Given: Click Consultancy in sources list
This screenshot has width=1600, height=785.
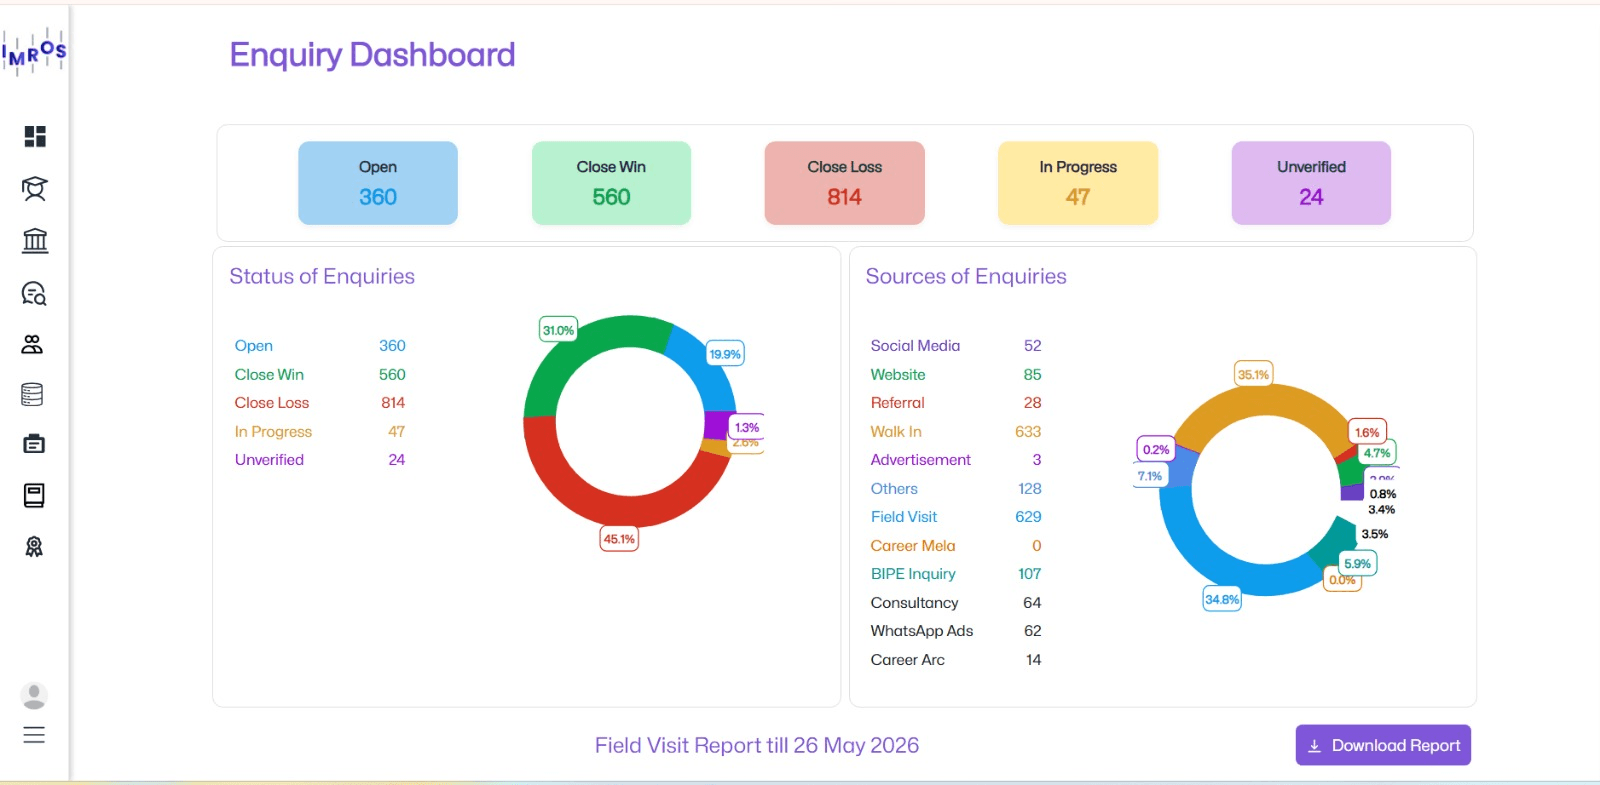Looking at the screenshot, I should [x=914, y=603].
